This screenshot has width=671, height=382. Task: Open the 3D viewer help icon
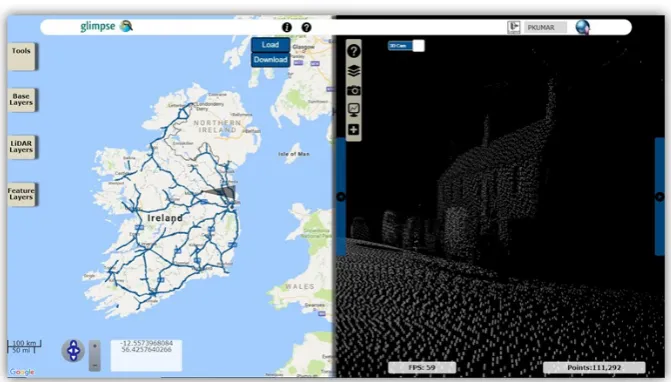(353, 51)
